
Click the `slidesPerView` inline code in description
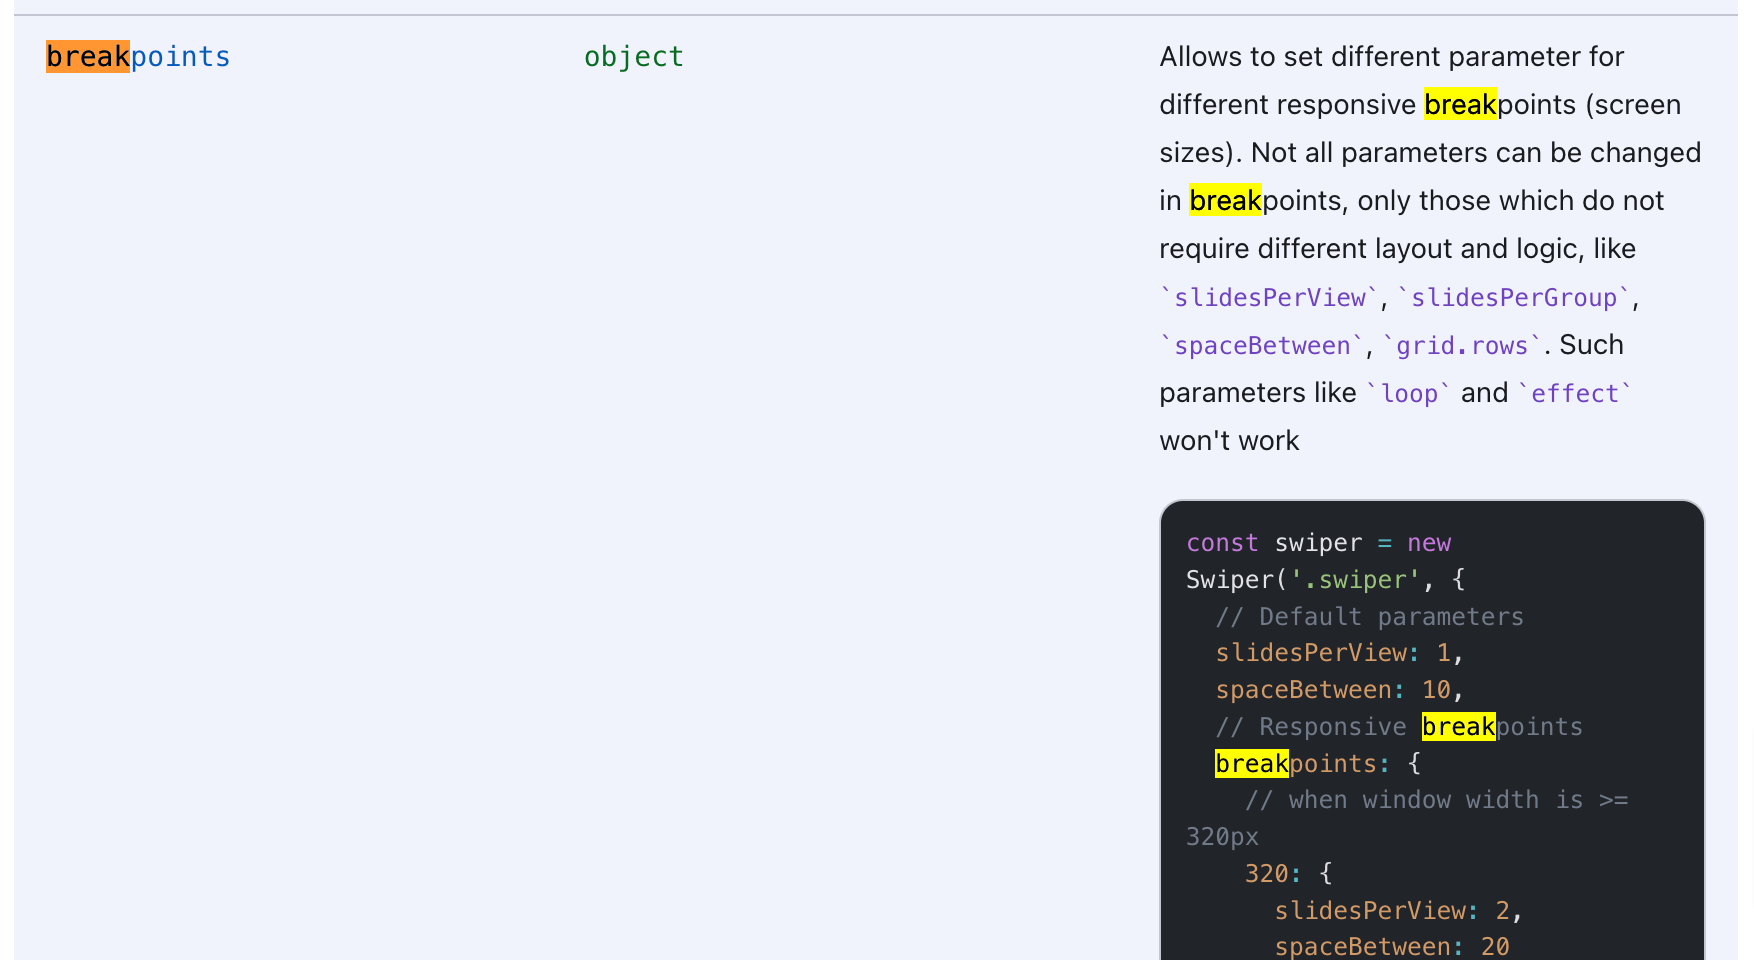(1267, 298)
